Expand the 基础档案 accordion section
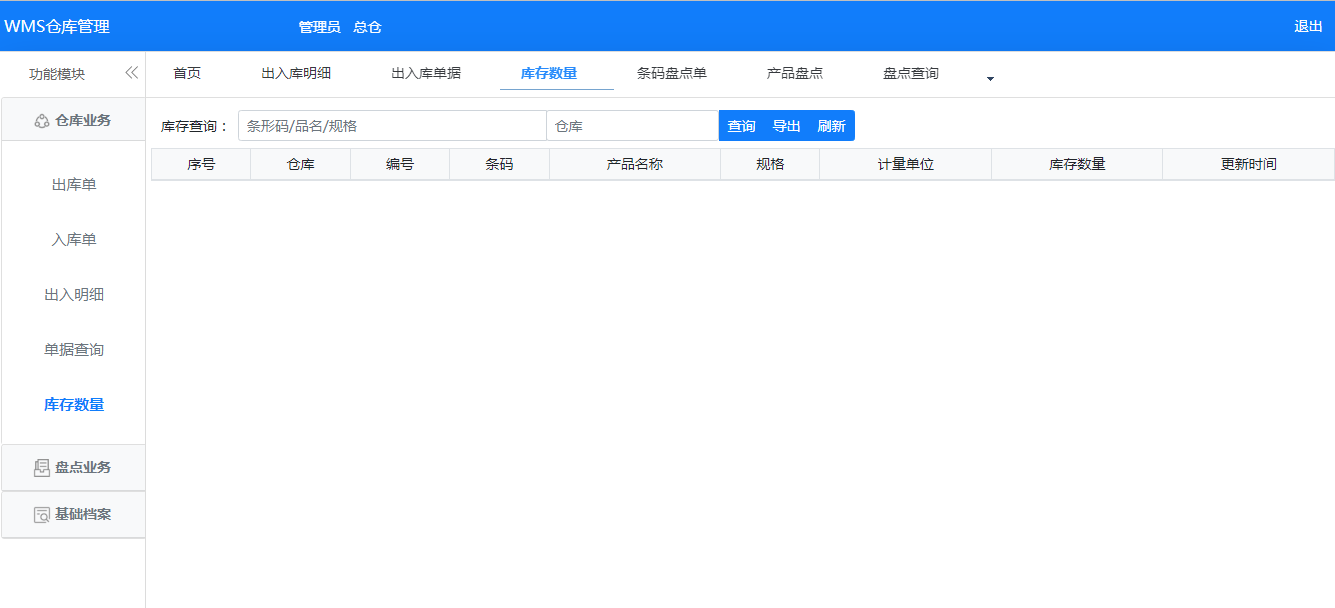 (82, 515)
